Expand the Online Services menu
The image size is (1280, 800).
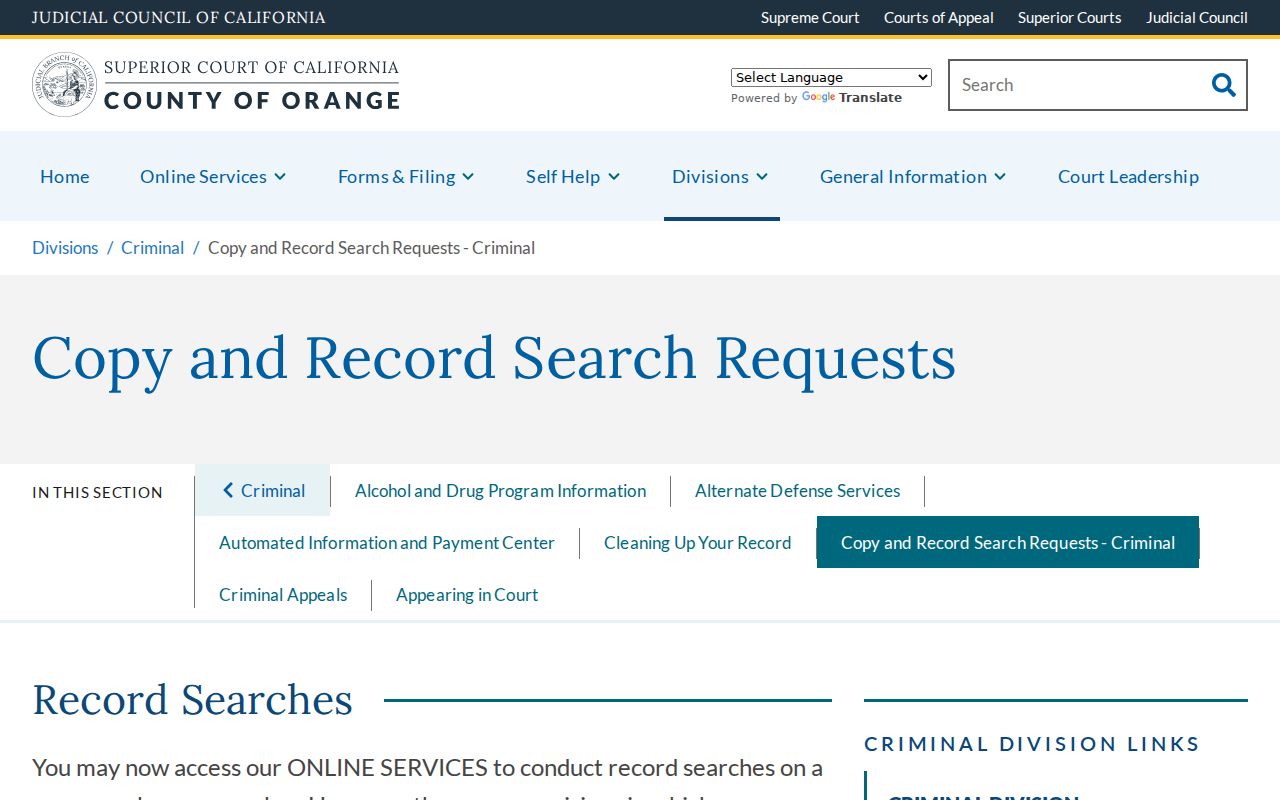[213, 176]
